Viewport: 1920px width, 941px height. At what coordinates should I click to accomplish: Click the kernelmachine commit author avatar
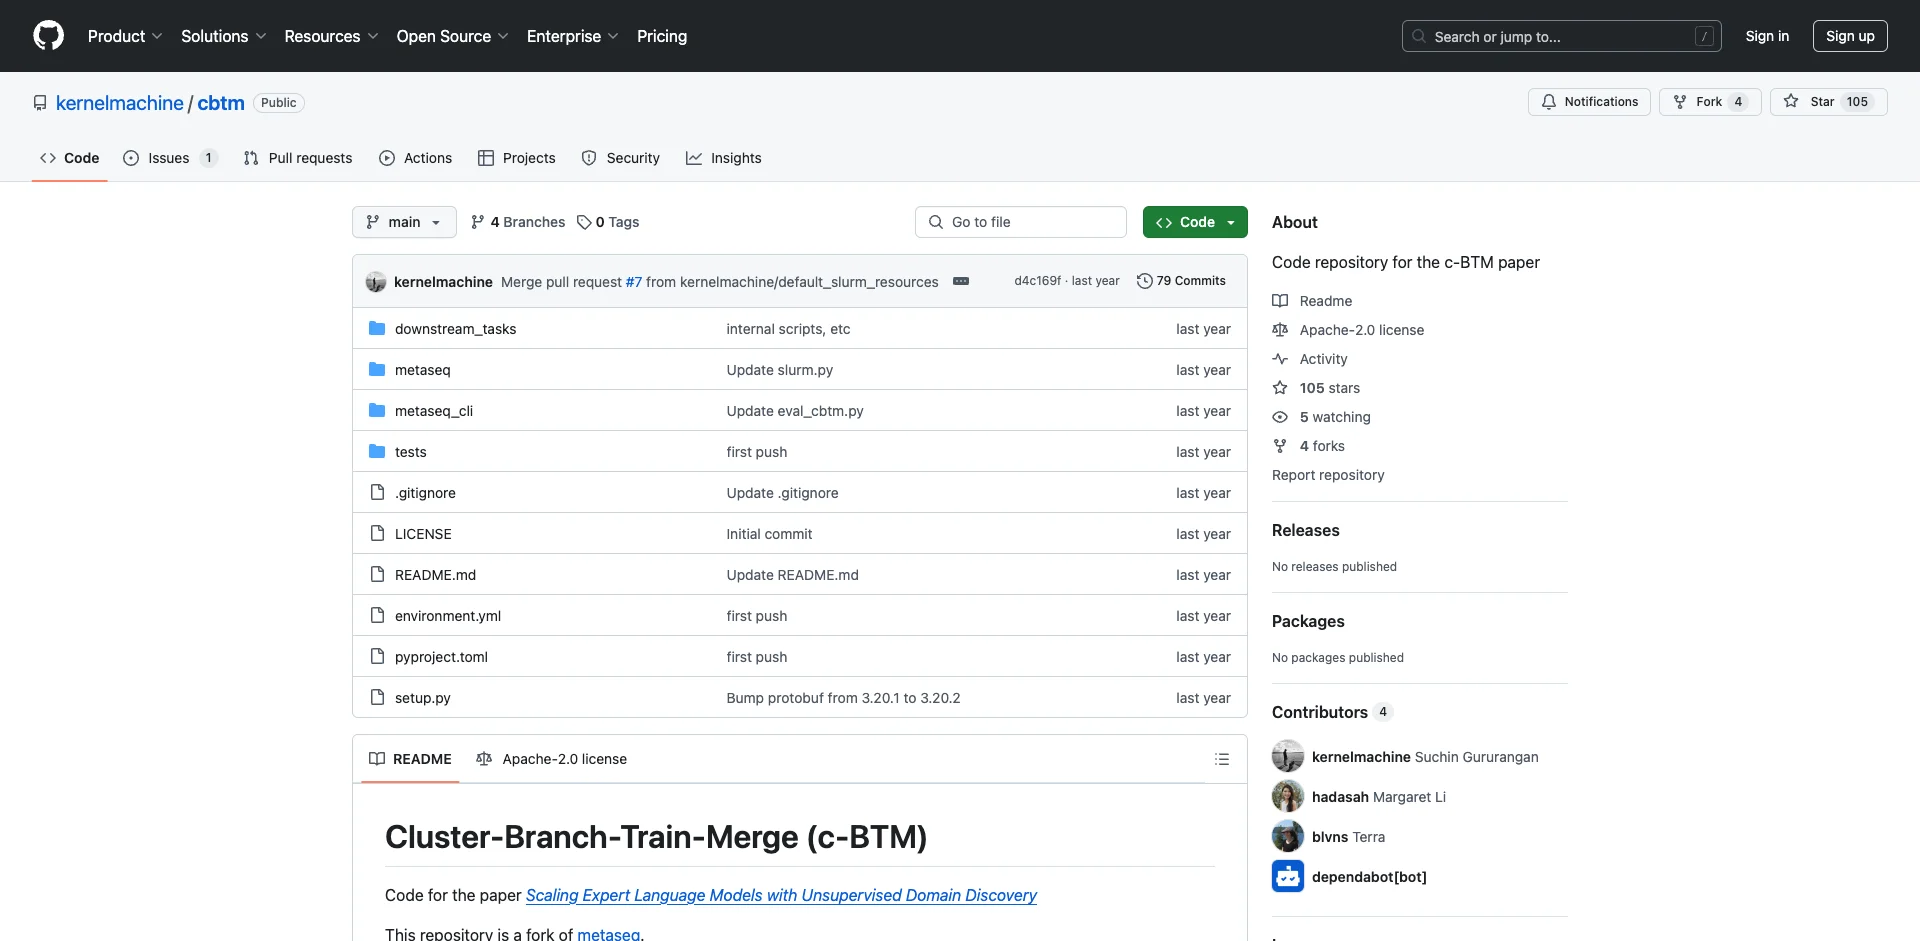point(376,282)
